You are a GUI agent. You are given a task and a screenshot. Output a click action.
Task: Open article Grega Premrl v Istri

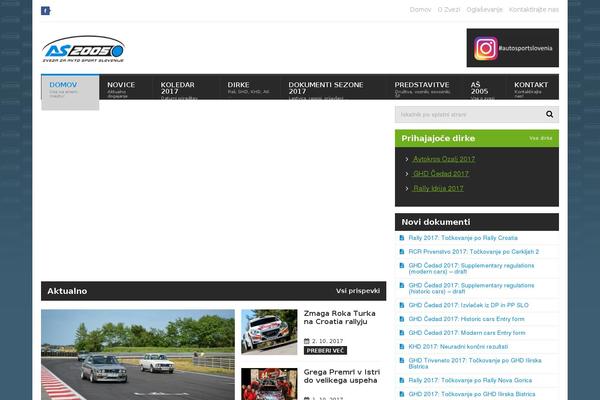[x=342, y=376]
